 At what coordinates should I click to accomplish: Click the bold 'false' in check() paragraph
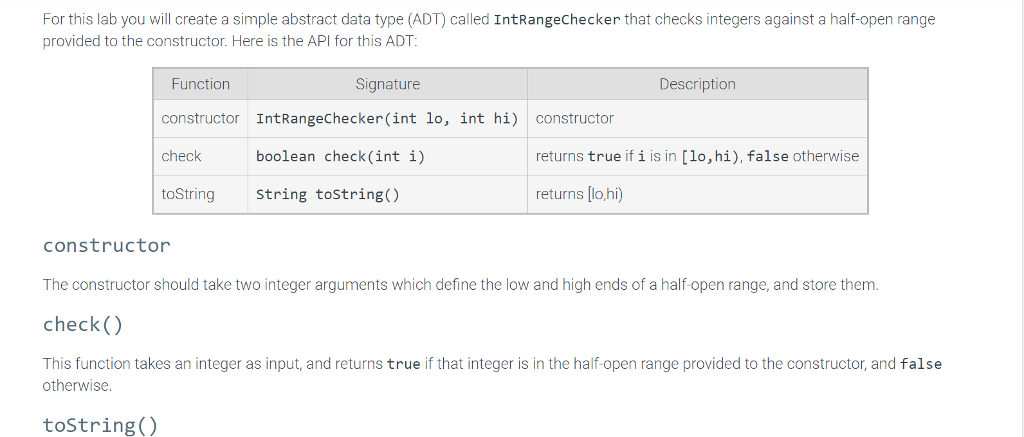click(x=921, y=364)
